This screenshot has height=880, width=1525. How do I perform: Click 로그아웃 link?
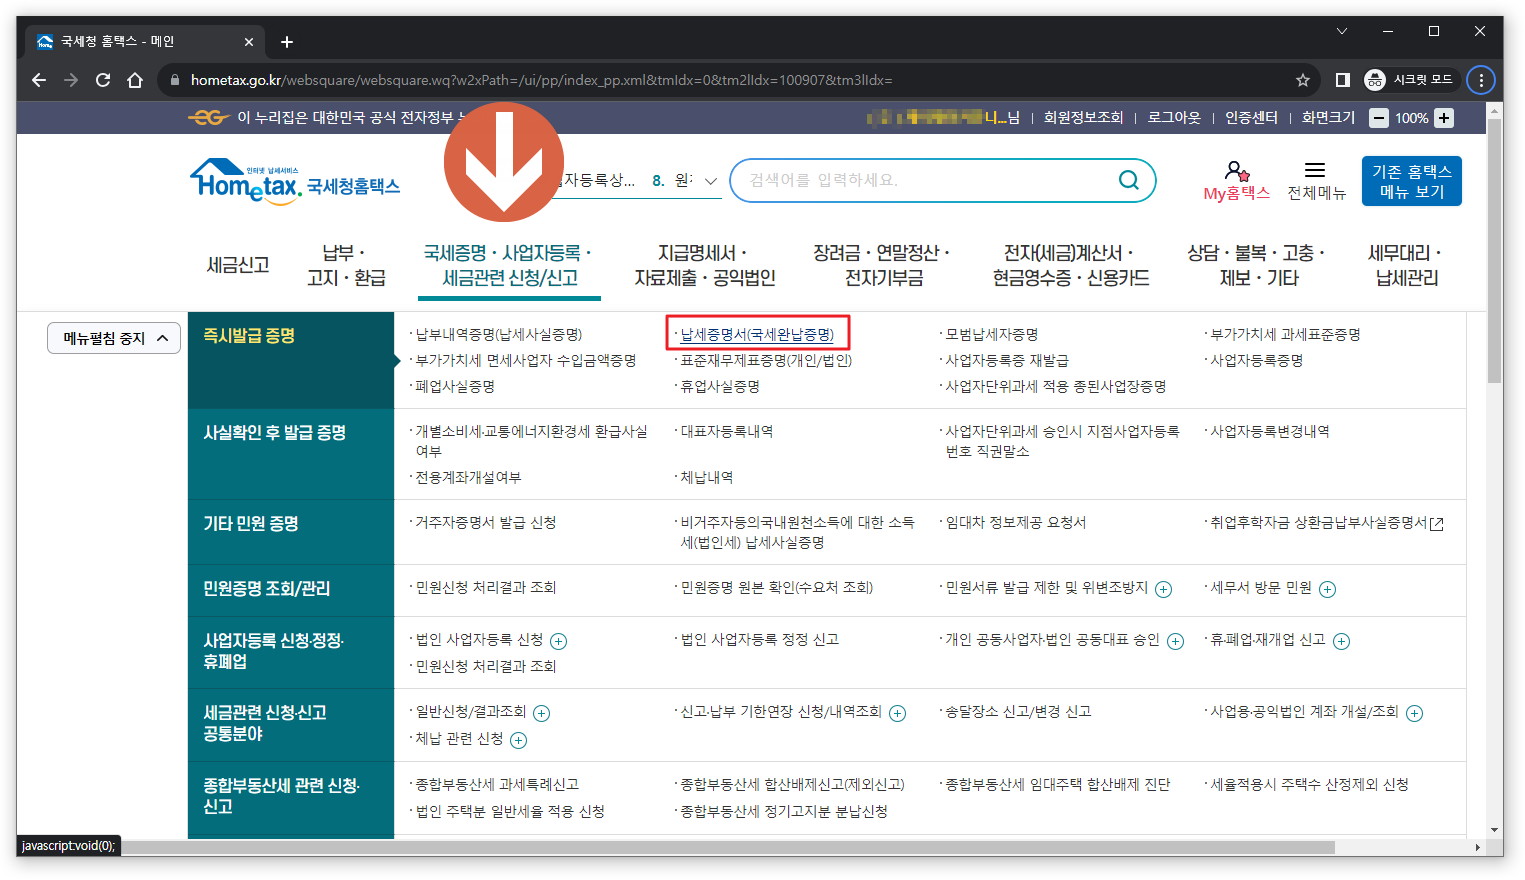click(x=1174, y=118)
